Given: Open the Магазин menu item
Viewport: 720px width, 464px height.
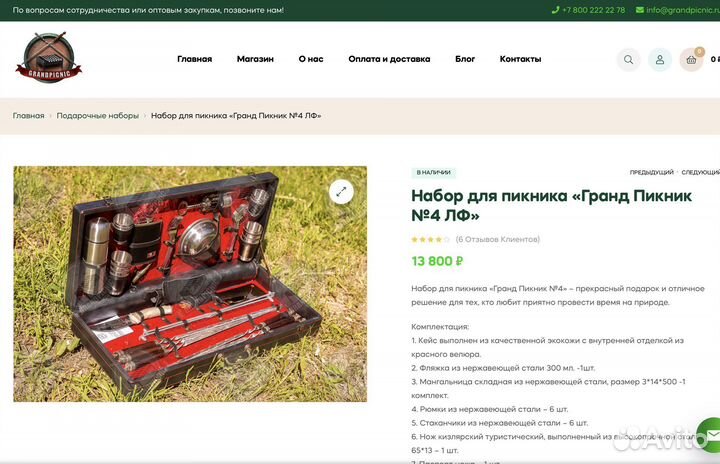Looking at the screenshot, I should 255,59.
